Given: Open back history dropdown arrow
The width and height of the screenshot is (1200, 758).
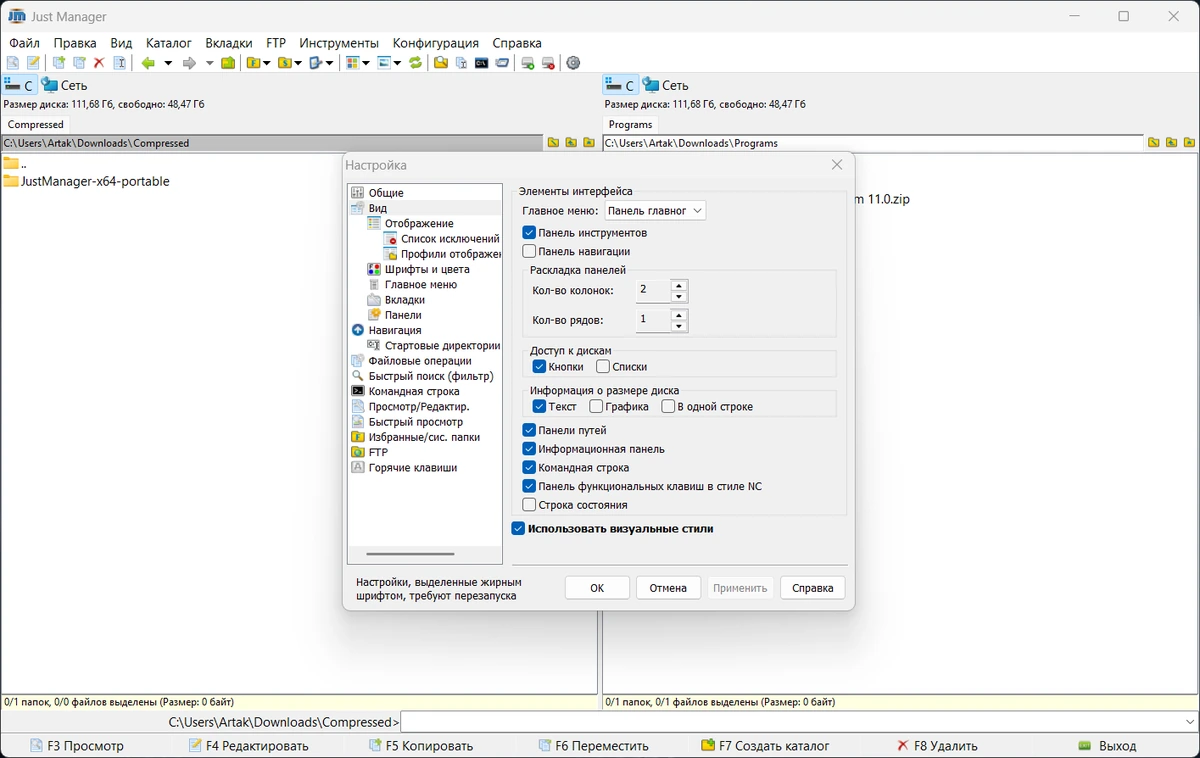Looking at the screenshot, I should pyautogui.click(x=168, y=63).
